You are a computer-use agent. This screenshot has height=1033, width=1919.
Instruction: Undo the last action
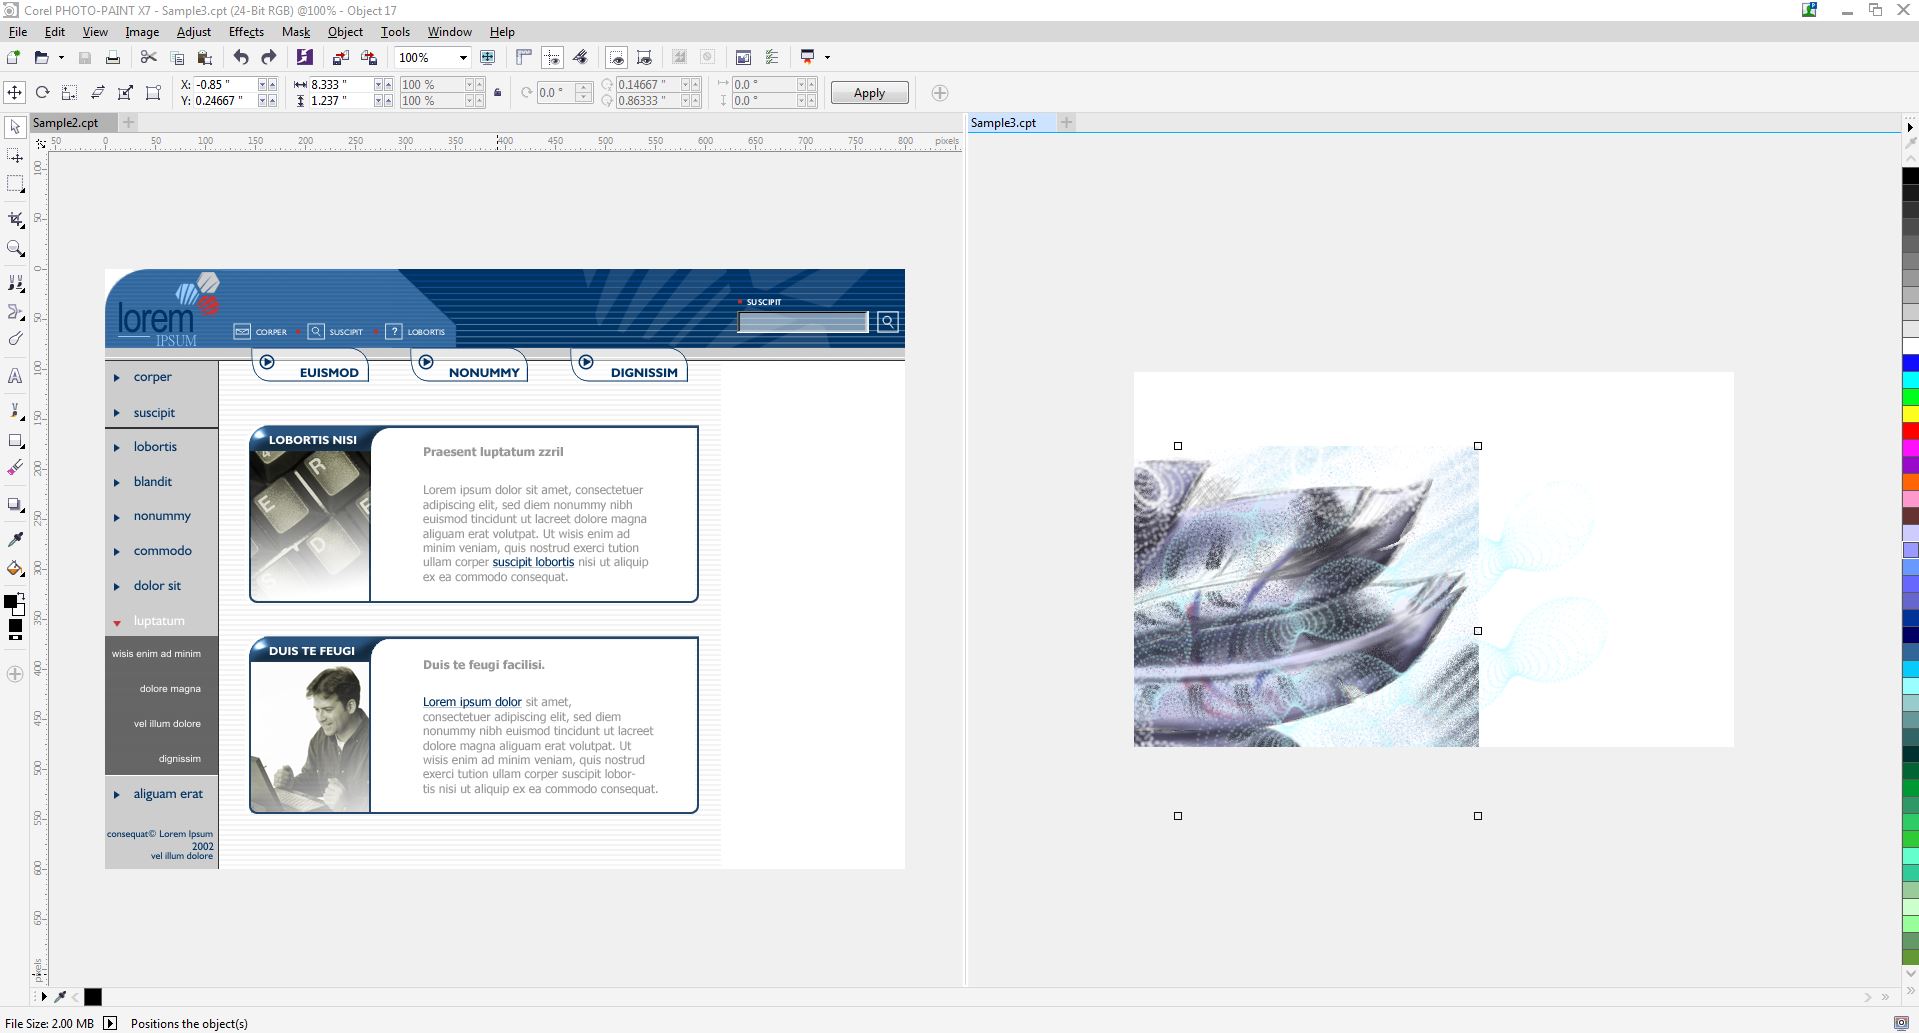(239, 57)
